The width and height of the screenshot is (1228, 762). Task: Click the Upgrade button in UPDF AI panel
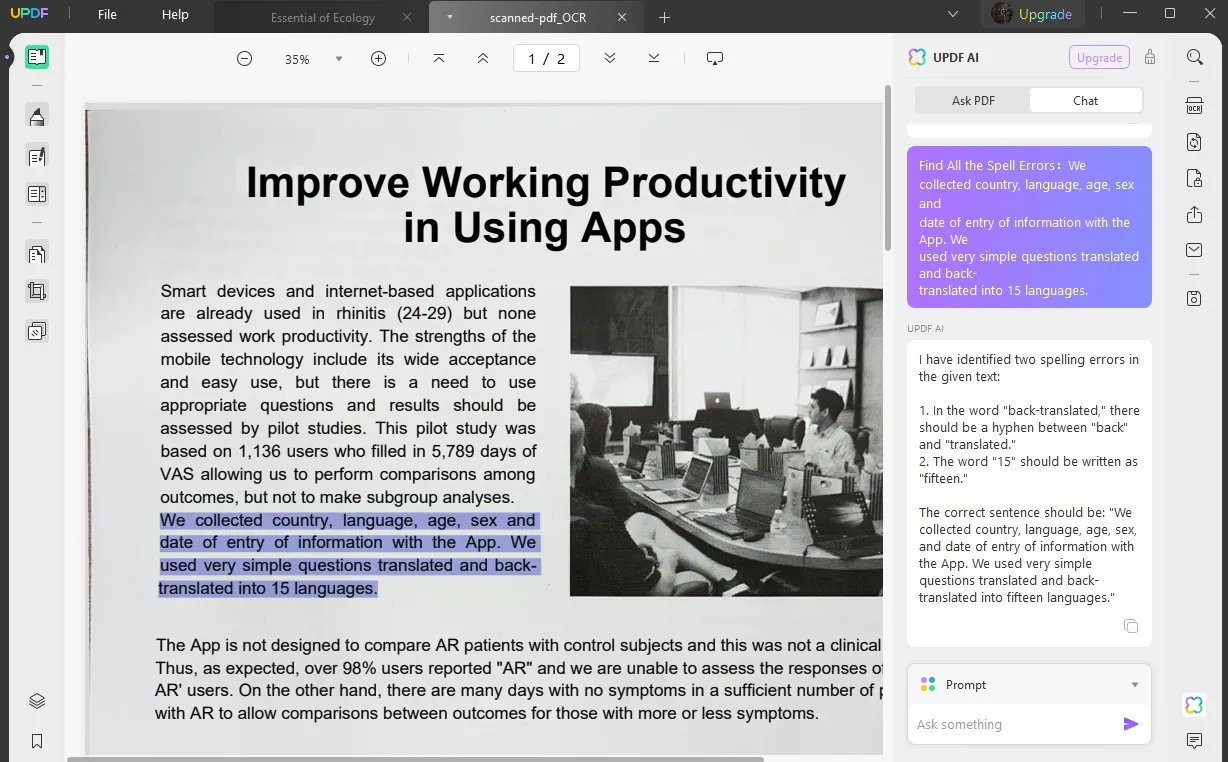(x=1099, y=58)
